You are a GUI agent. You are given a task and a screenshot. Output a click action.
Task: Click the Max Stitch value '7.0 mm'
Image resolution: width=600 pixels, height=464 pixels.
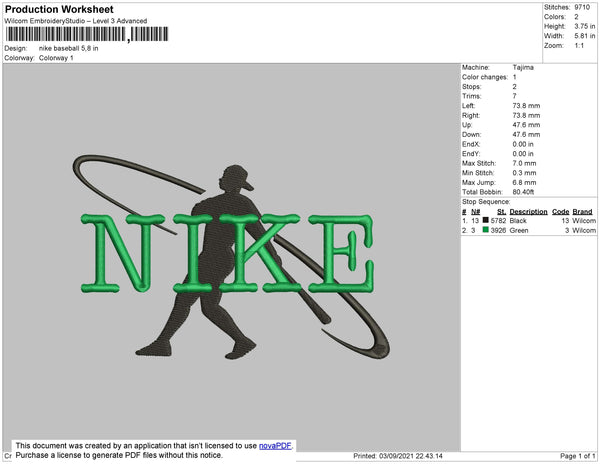pos(524,163)
